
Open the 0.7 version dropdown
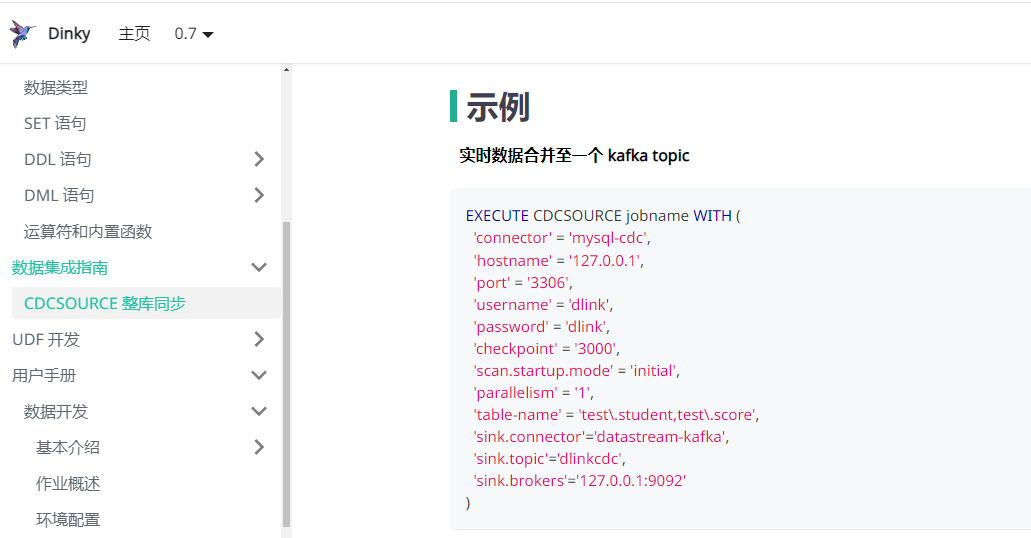point(194,34)
